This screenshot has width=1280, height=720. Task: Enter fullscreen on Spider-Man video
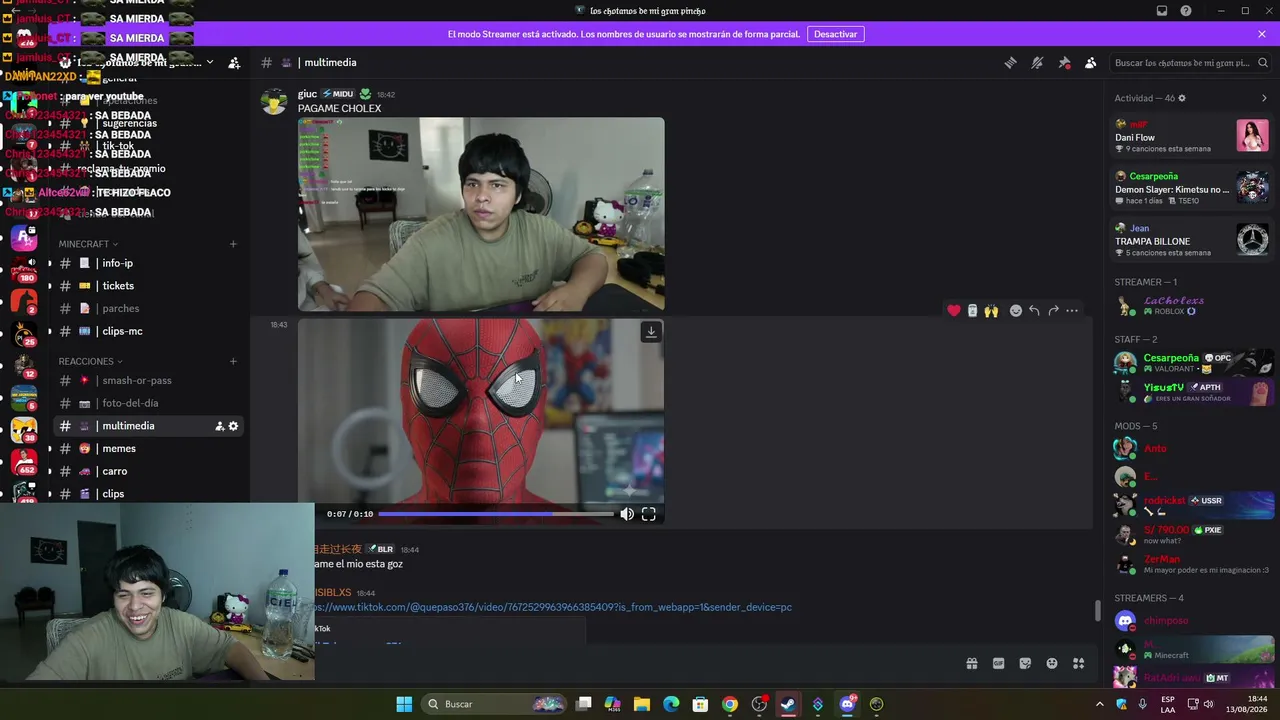click(649, 514)
